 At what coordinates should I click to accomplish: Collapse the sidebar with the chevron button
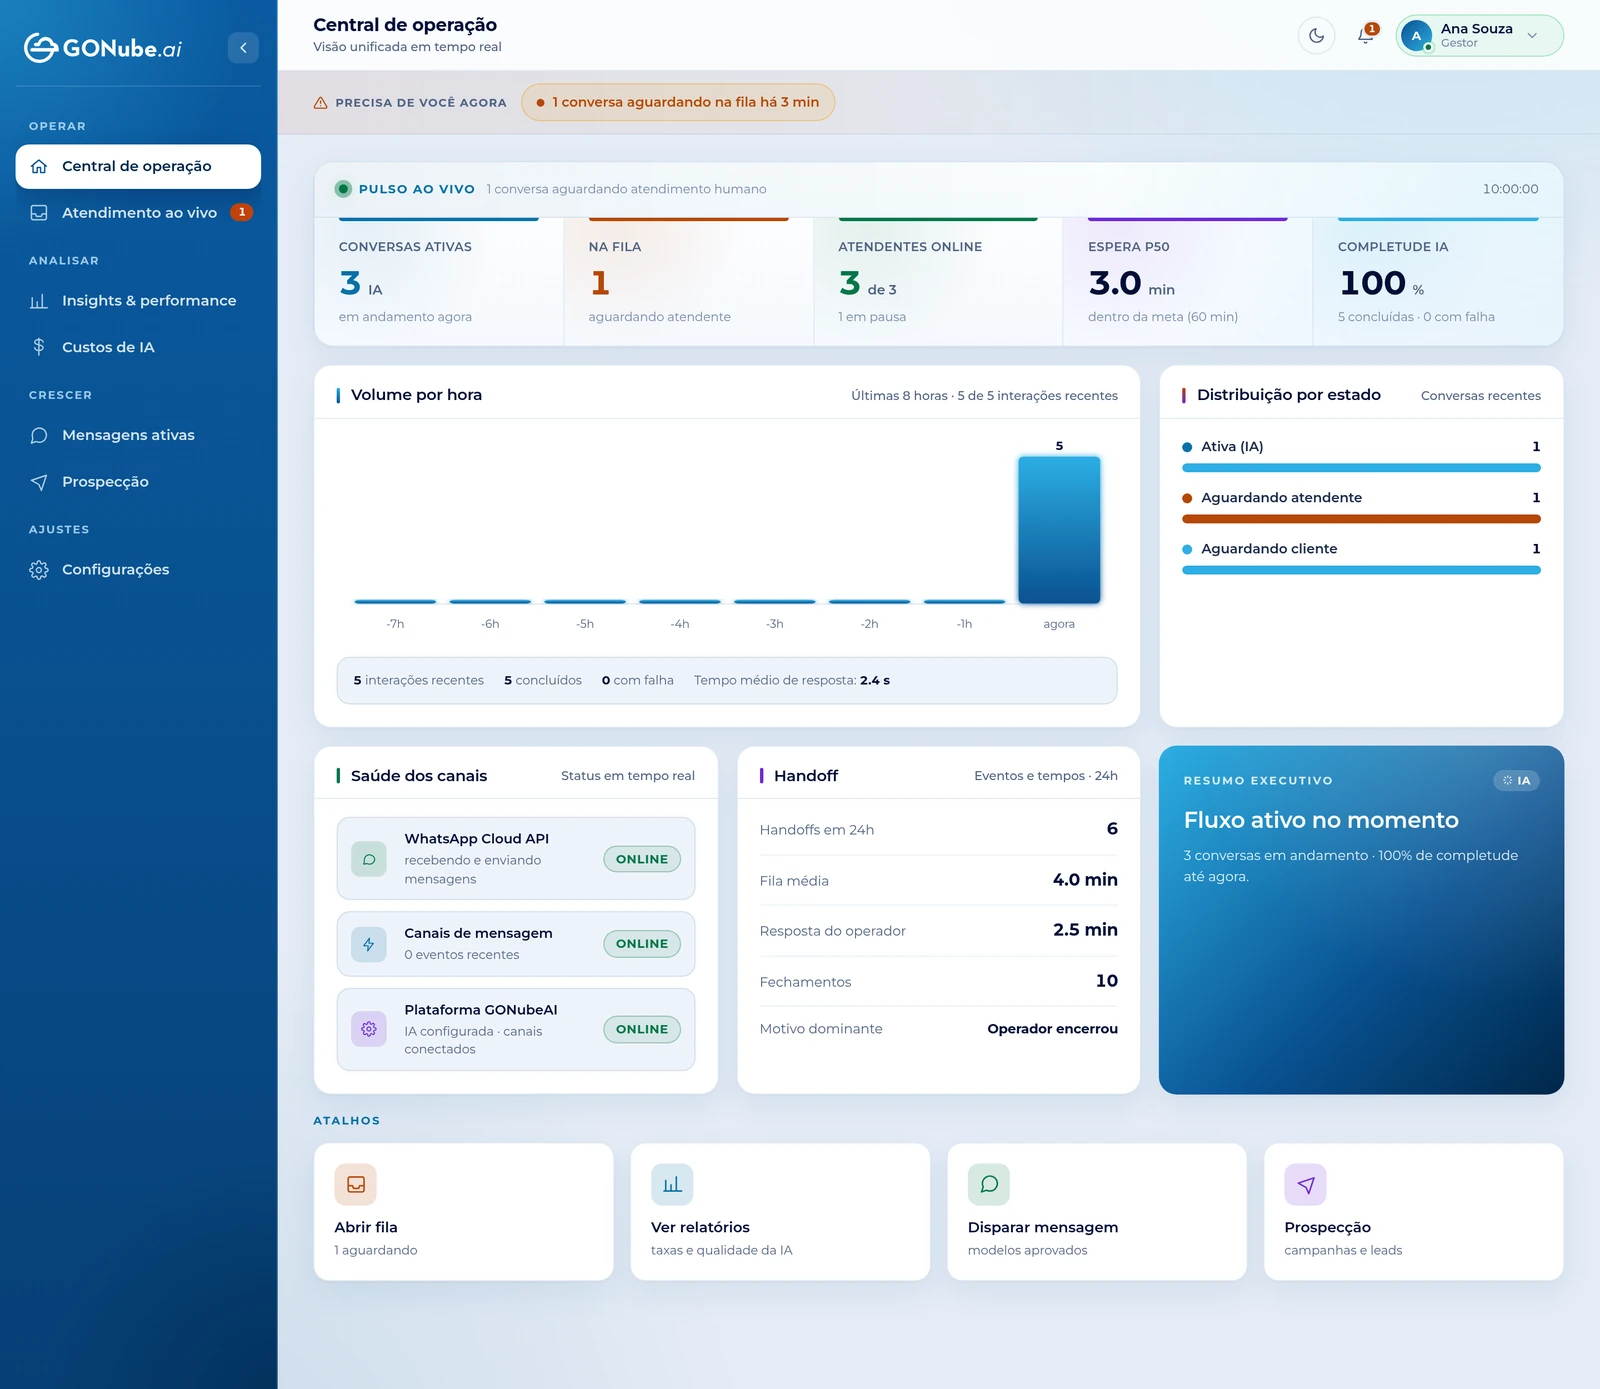click(x=243, y=48)
